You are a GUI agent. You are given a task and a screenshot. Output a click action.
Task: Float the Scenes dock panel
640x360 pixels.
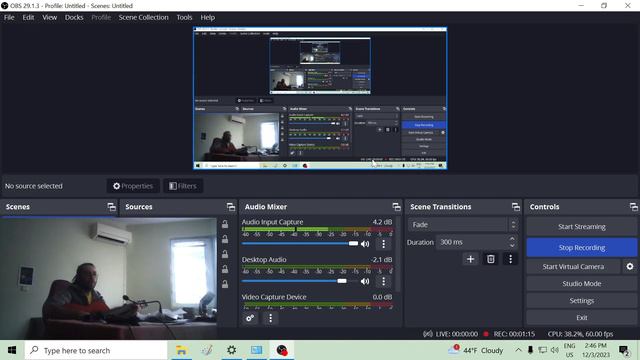[x=111, y=207]
